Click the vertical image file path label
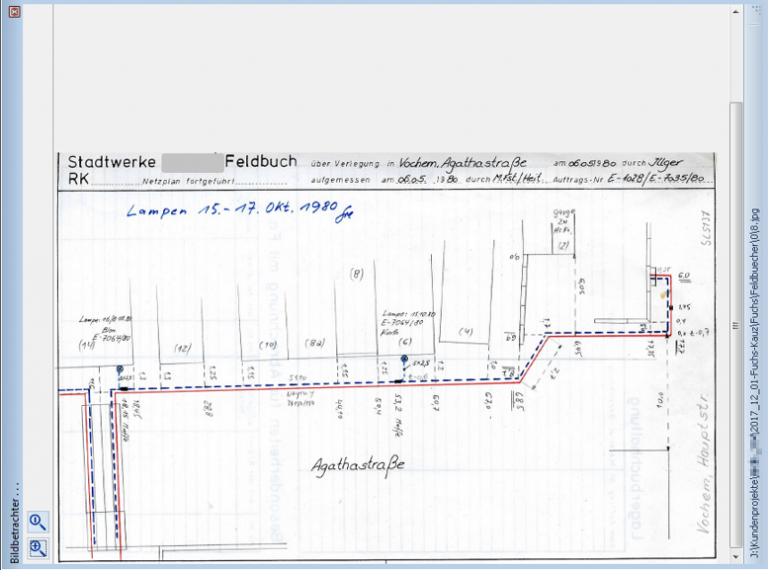The image size is (768, 570). (x=755, y=380)
